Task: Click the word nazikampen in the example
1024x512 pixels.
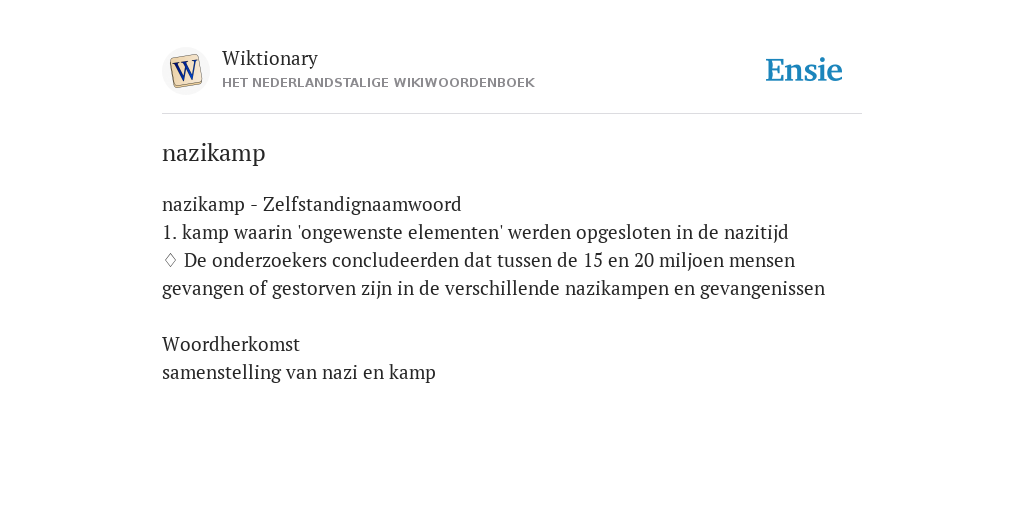Action: 616,289
